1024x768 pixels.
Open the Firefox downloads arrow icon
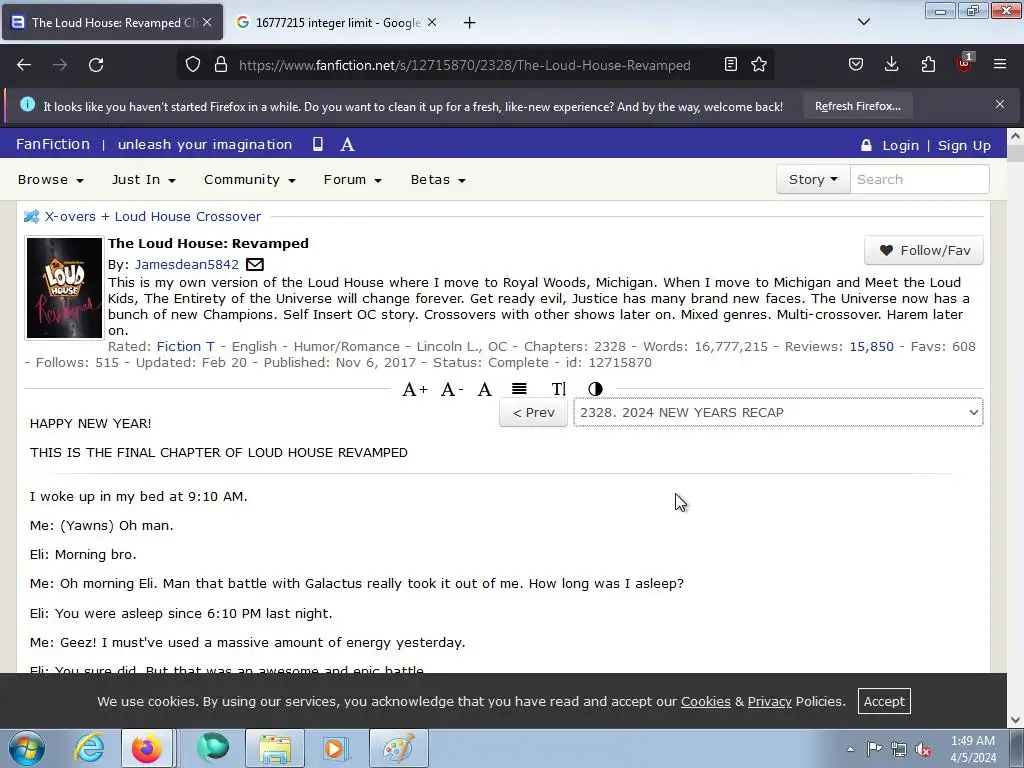tap(891, 65)
